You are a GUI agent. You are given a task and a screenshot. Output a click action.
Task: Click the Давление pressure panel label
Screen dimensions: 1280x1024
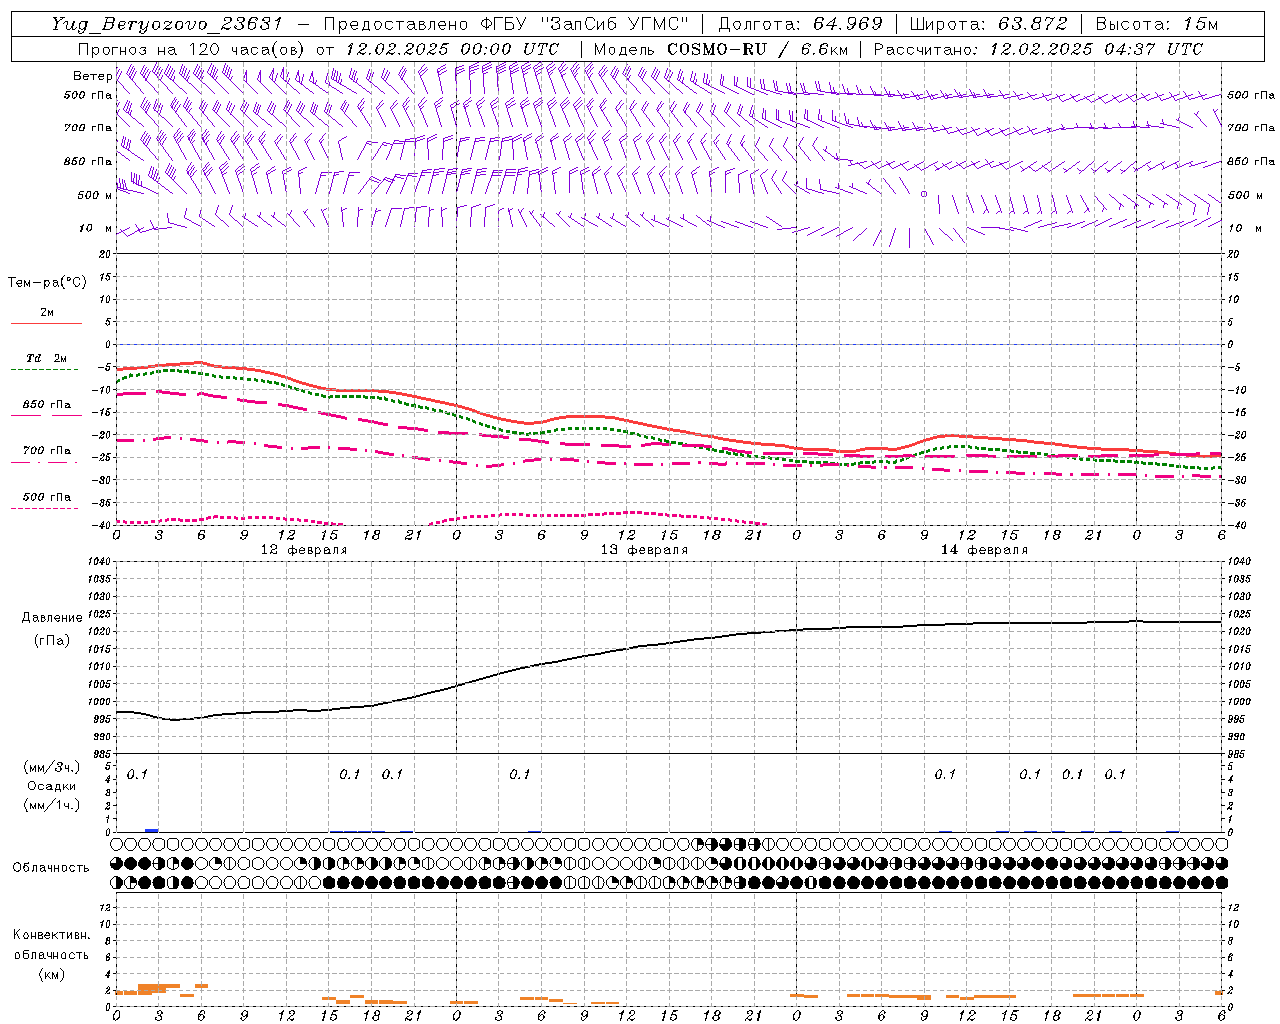click(x=52, y=618)
